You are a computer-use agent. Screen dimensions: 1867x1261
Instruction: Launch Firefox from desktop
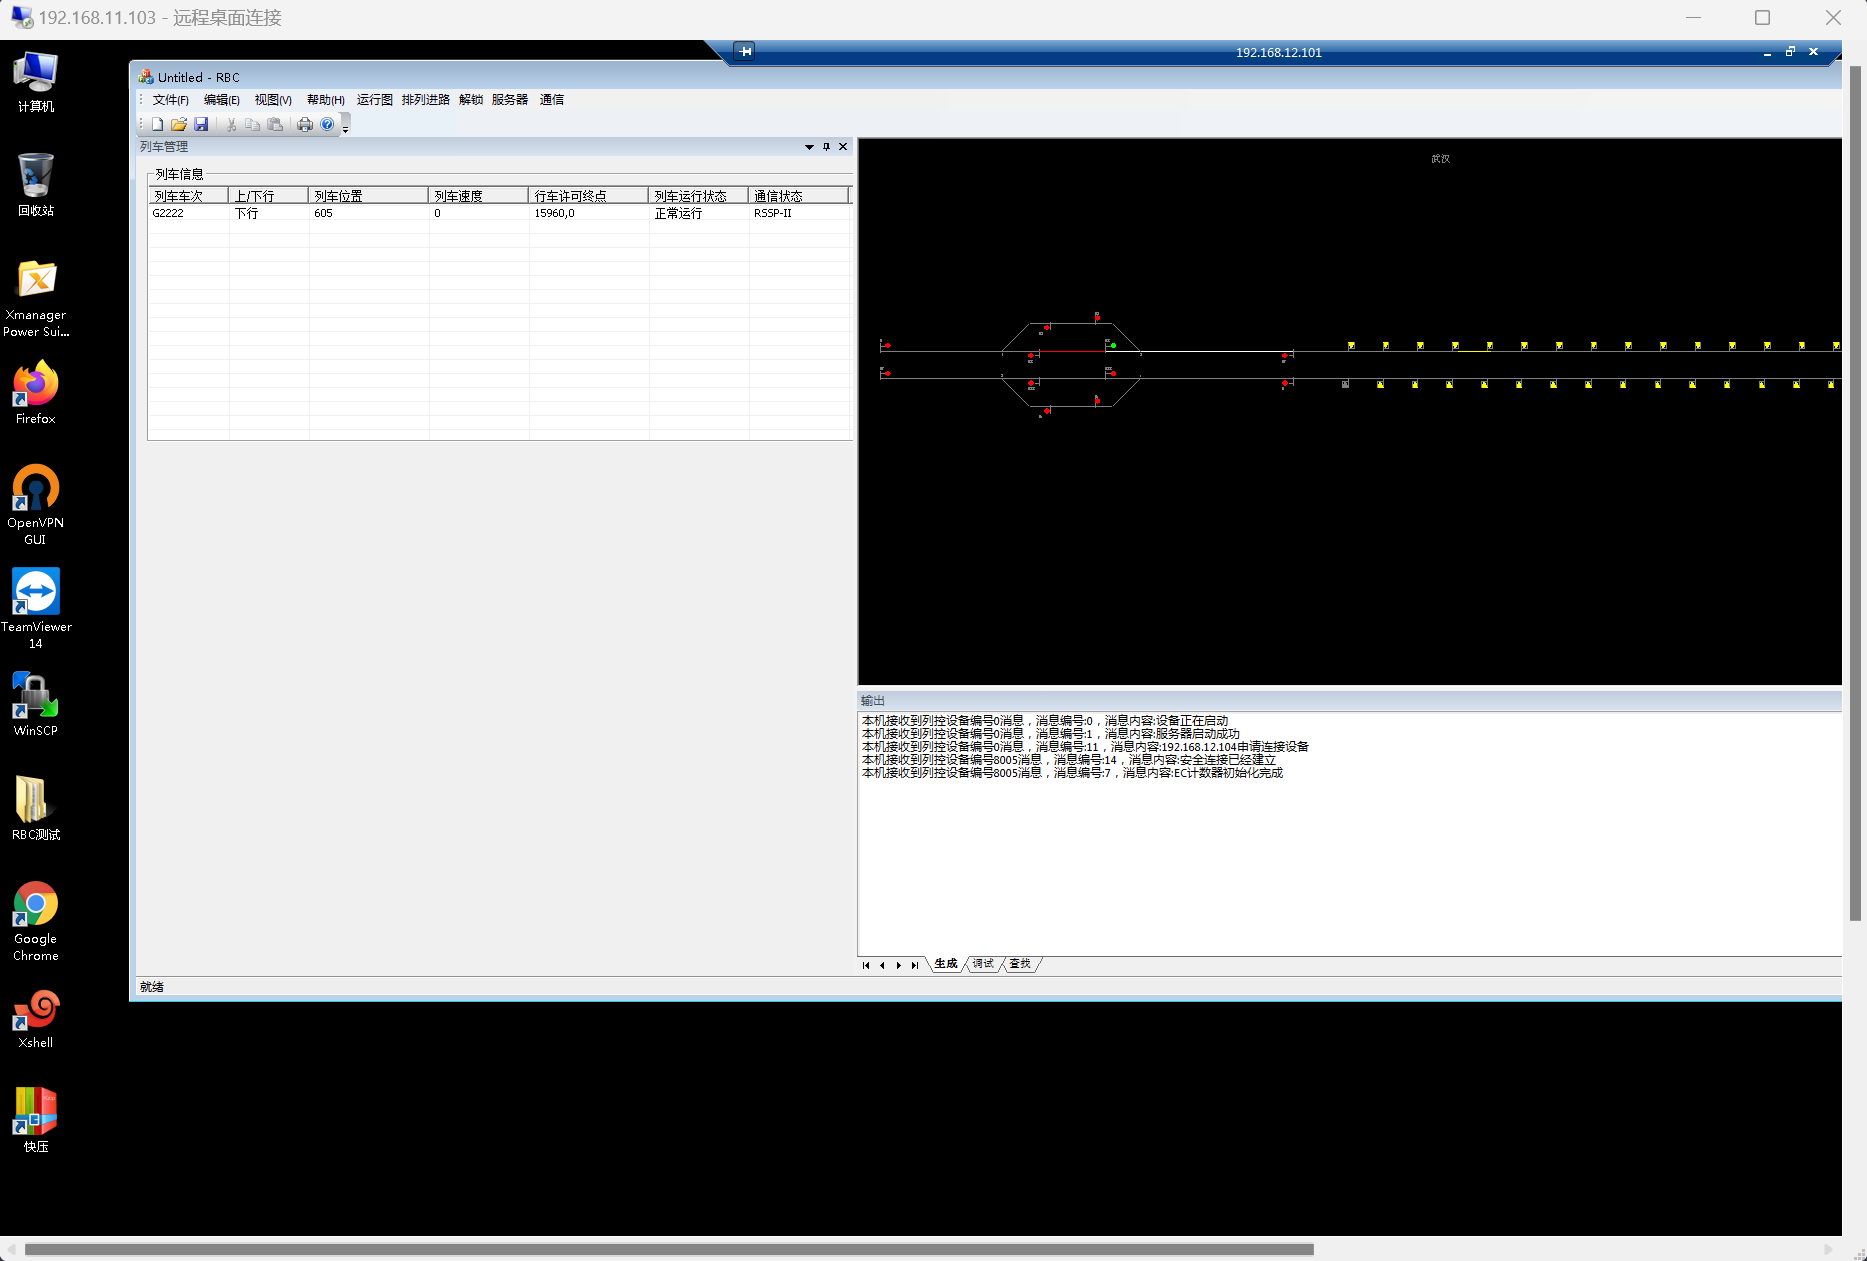(x=36, y=394)
